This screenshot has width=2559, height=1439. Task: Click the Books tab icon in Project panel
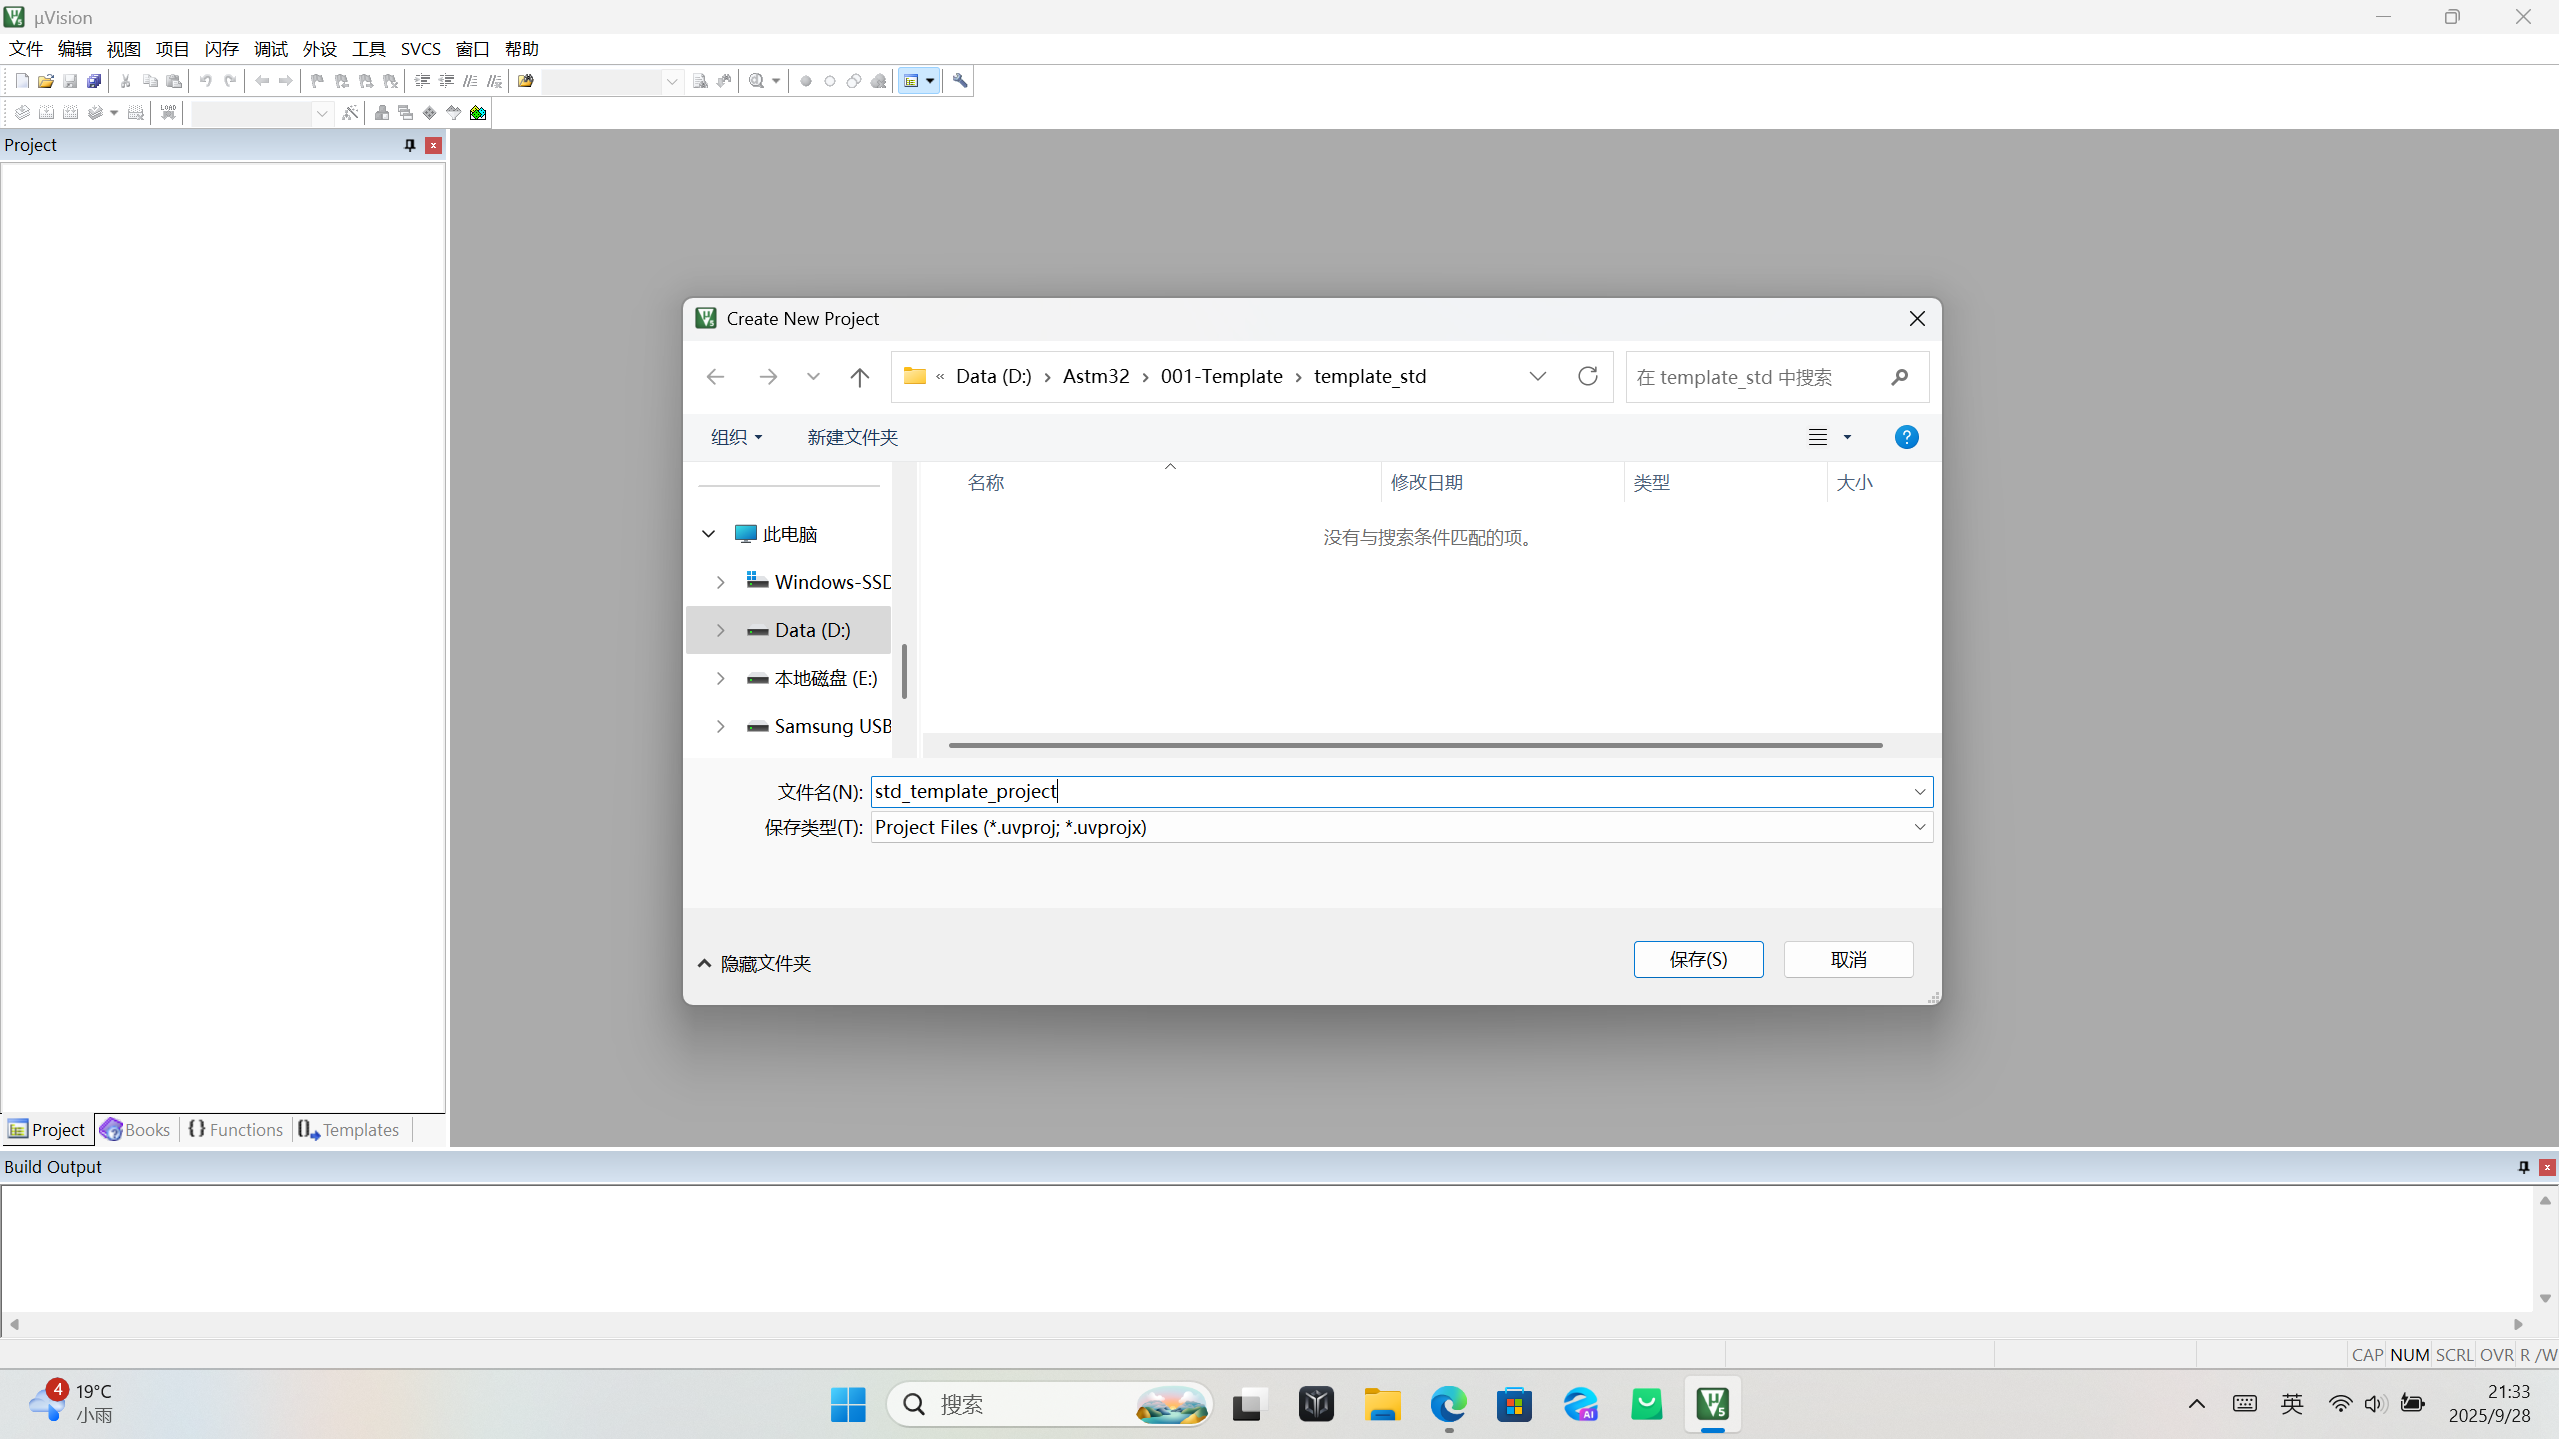pyautogui.click(x=111, y=1129)
